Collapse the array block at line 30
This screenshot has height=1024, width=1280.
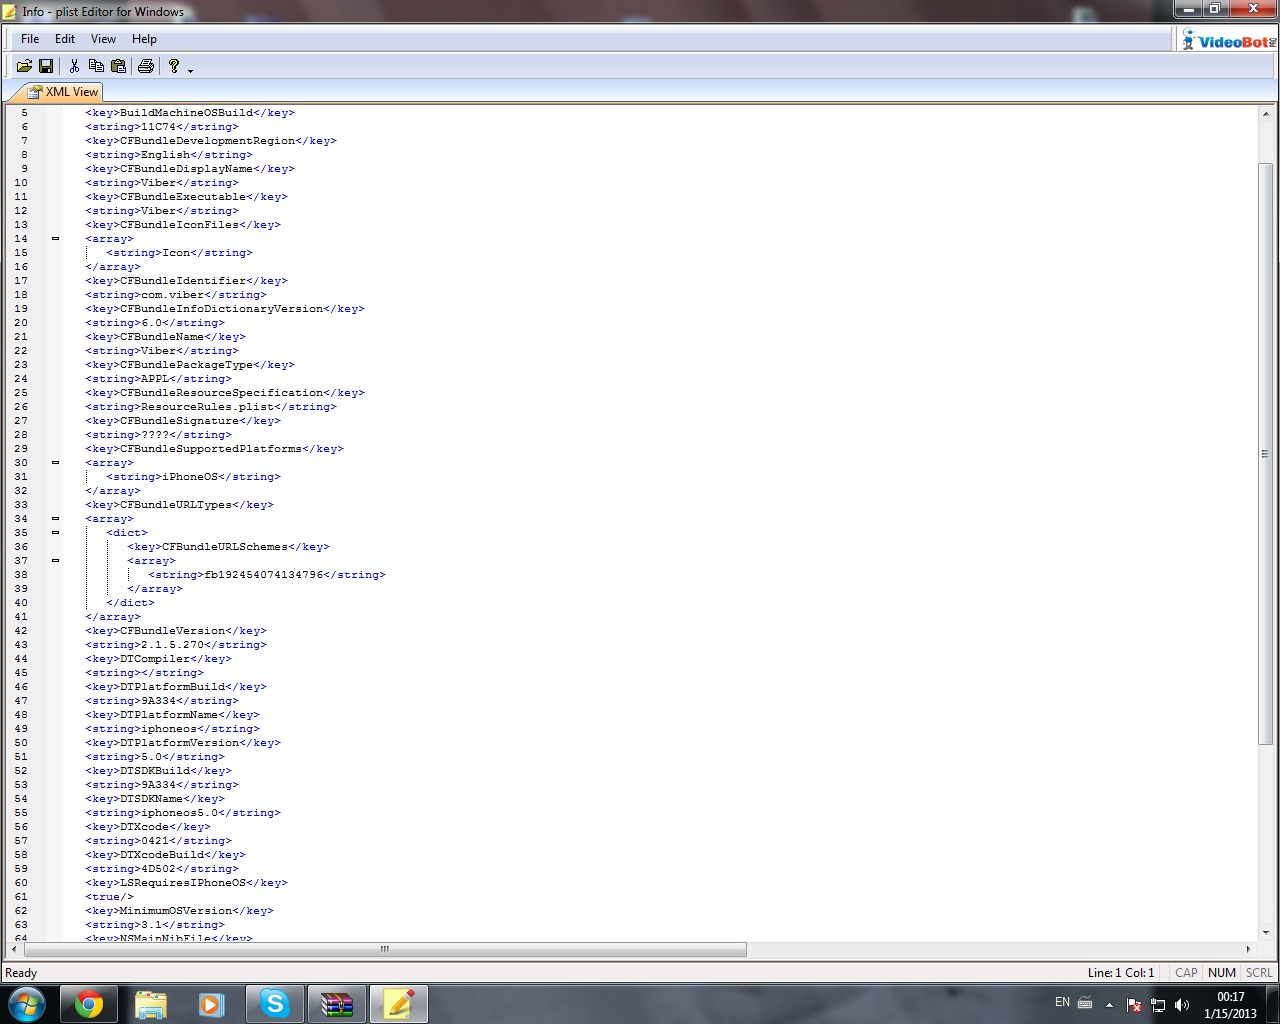coord(55,463)
